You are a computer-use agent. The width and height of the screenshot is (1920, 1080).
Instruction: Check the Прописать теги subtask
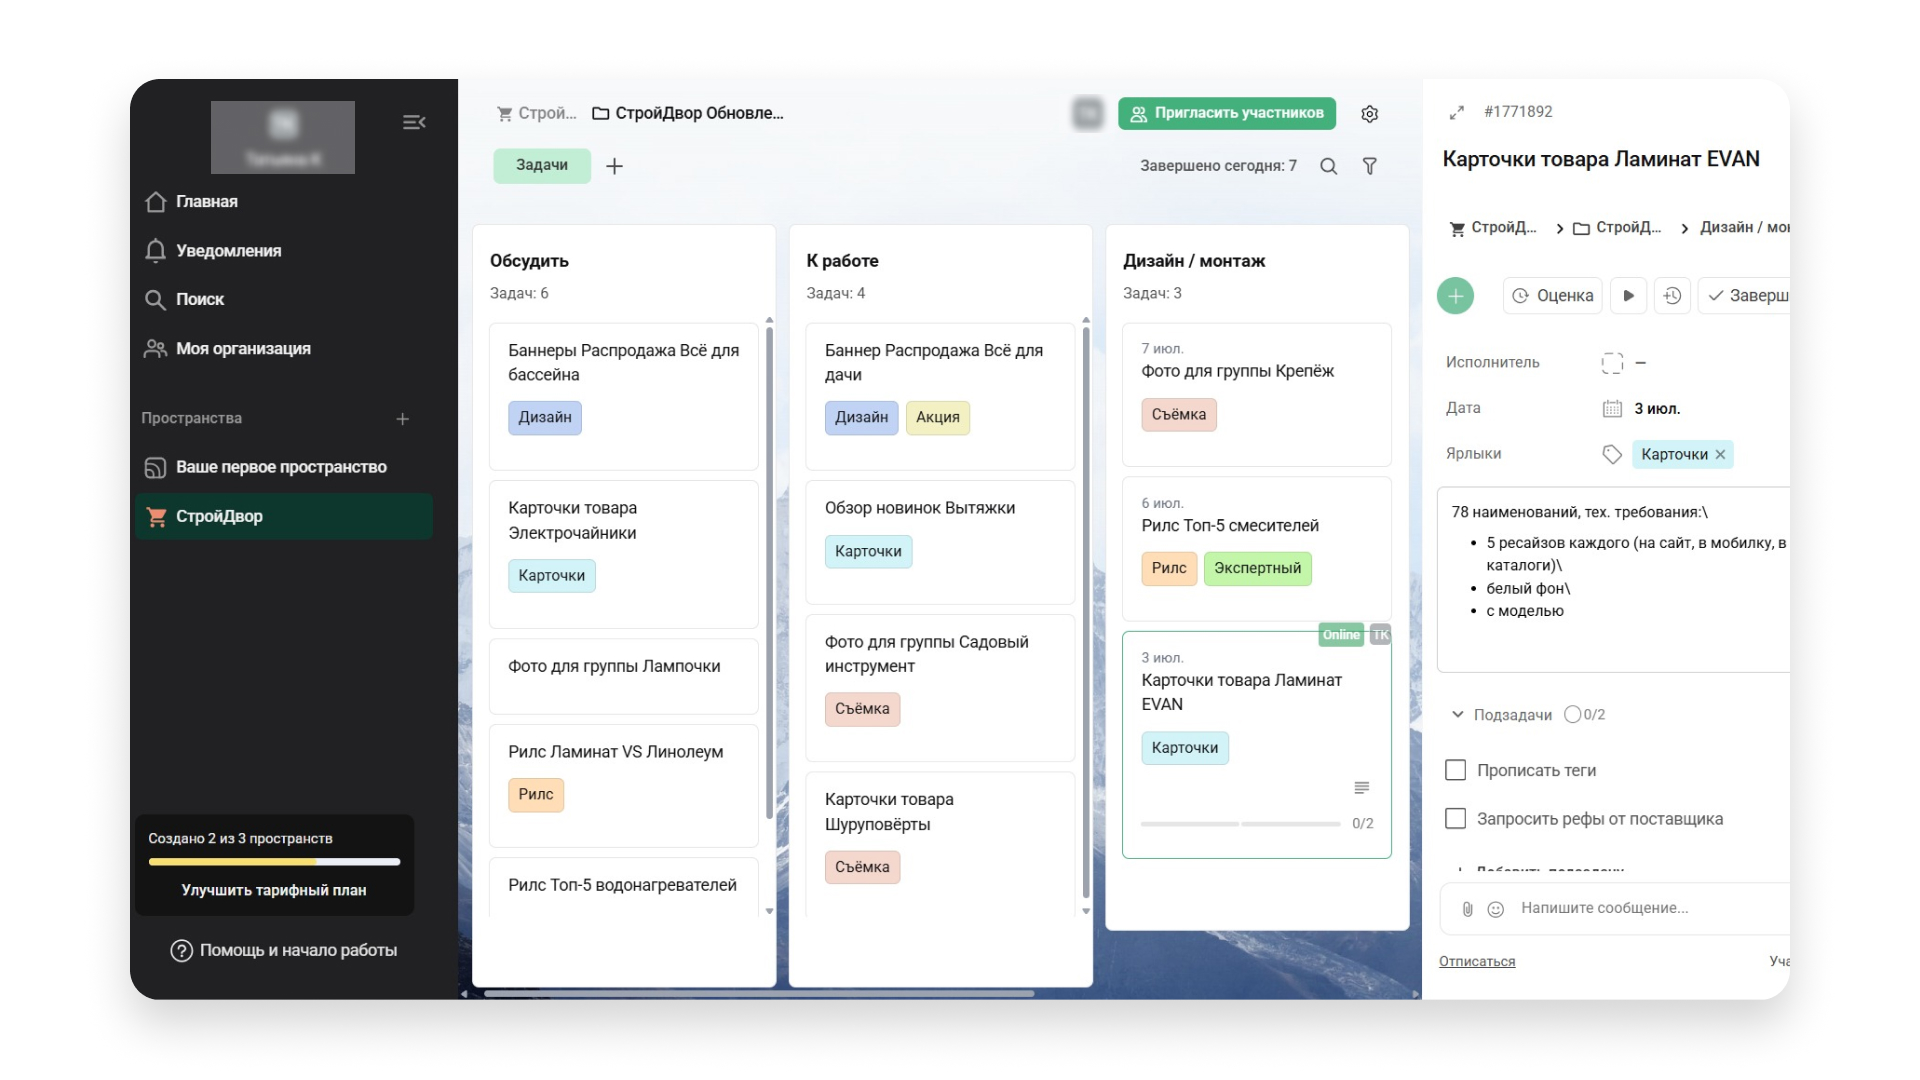[x=1455, y=770]
